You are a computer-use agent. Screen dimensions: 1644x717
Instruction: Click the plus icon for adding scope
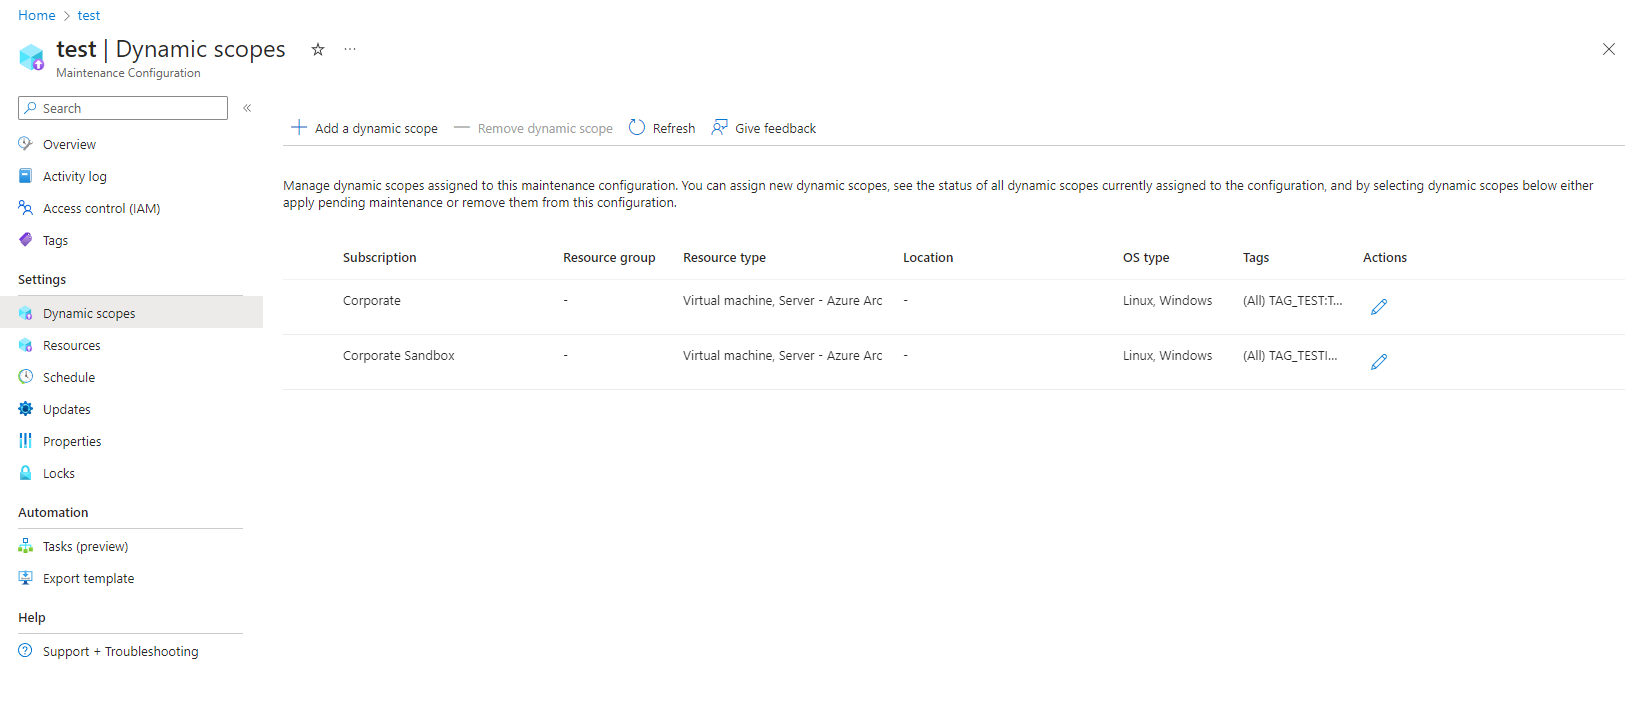pyautogui.click(x=299, y=127)
